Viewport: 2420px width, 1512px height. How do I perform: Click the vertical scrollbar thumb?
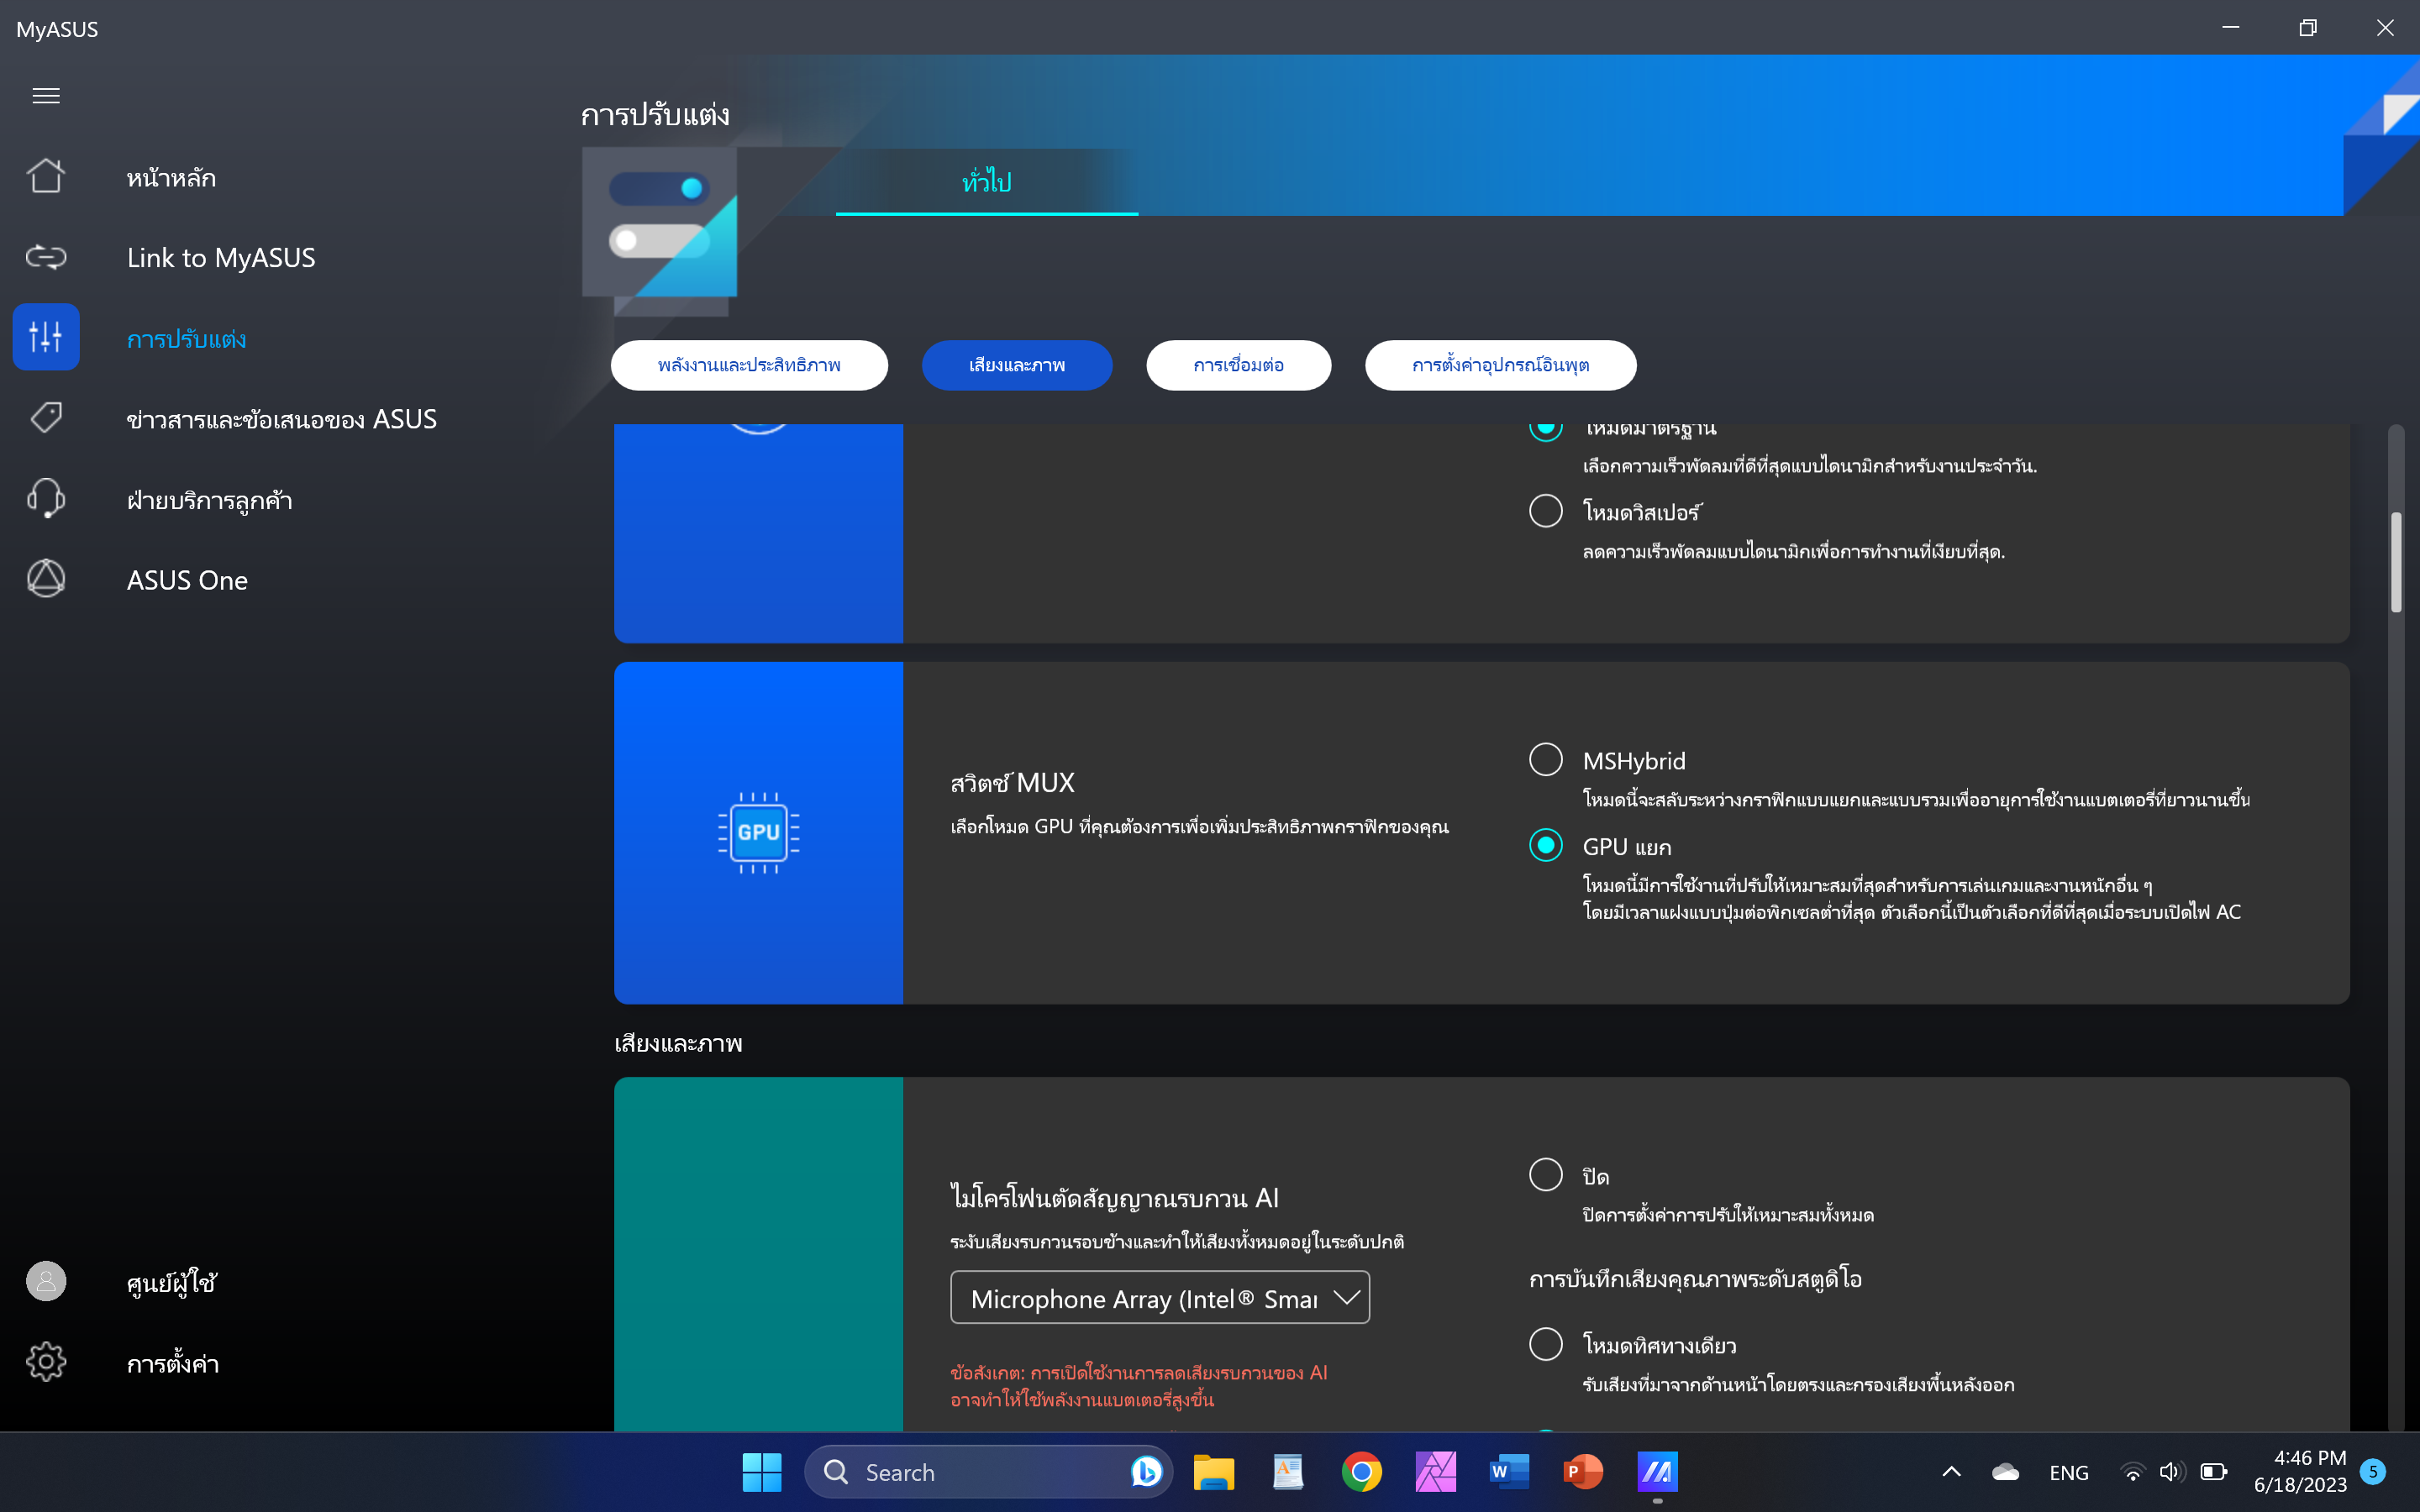pyautogui.click(x=2396, y=562)
